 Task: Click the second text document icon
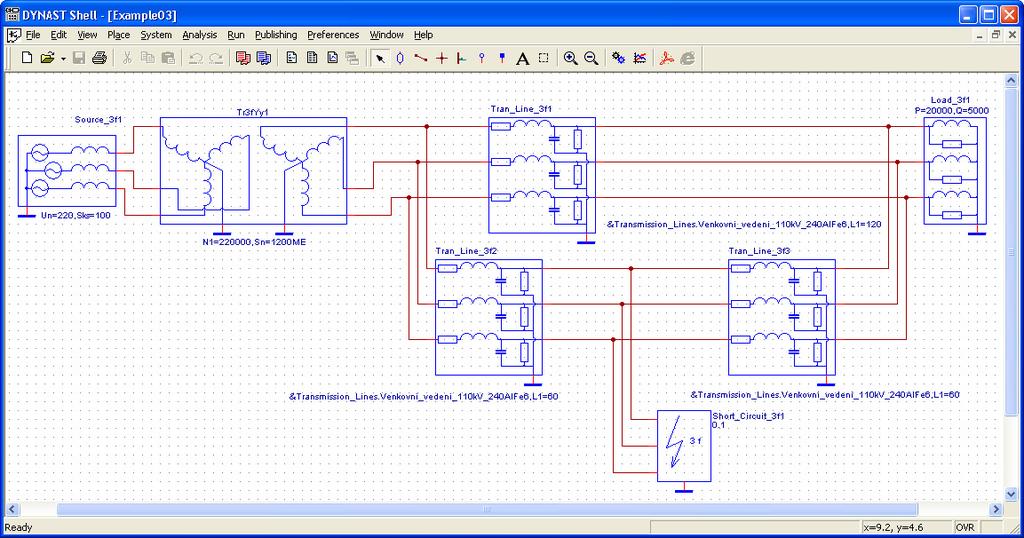312,58
